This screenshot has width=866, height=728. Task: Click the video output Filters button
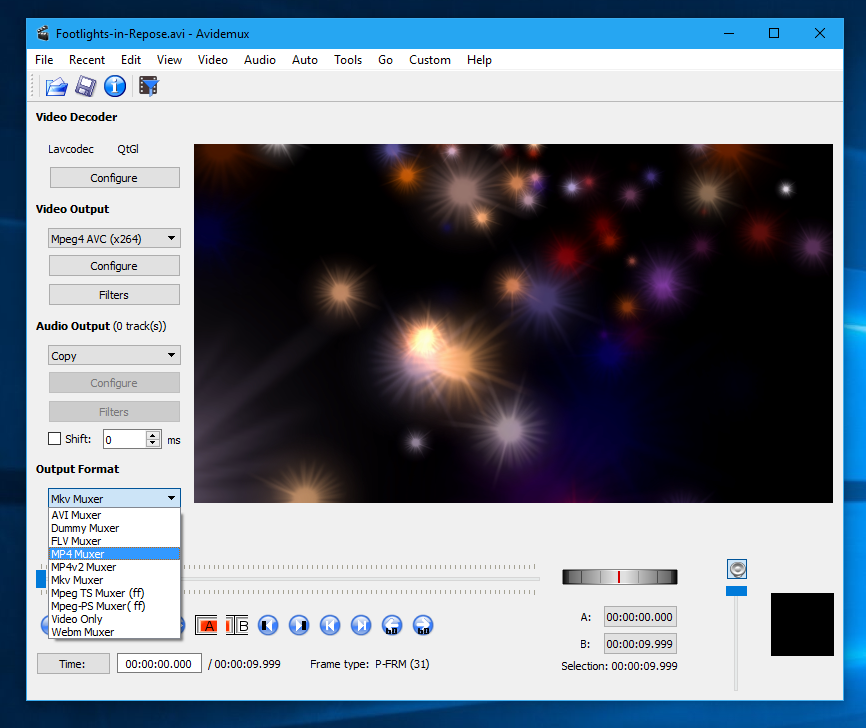coord(114,295)
